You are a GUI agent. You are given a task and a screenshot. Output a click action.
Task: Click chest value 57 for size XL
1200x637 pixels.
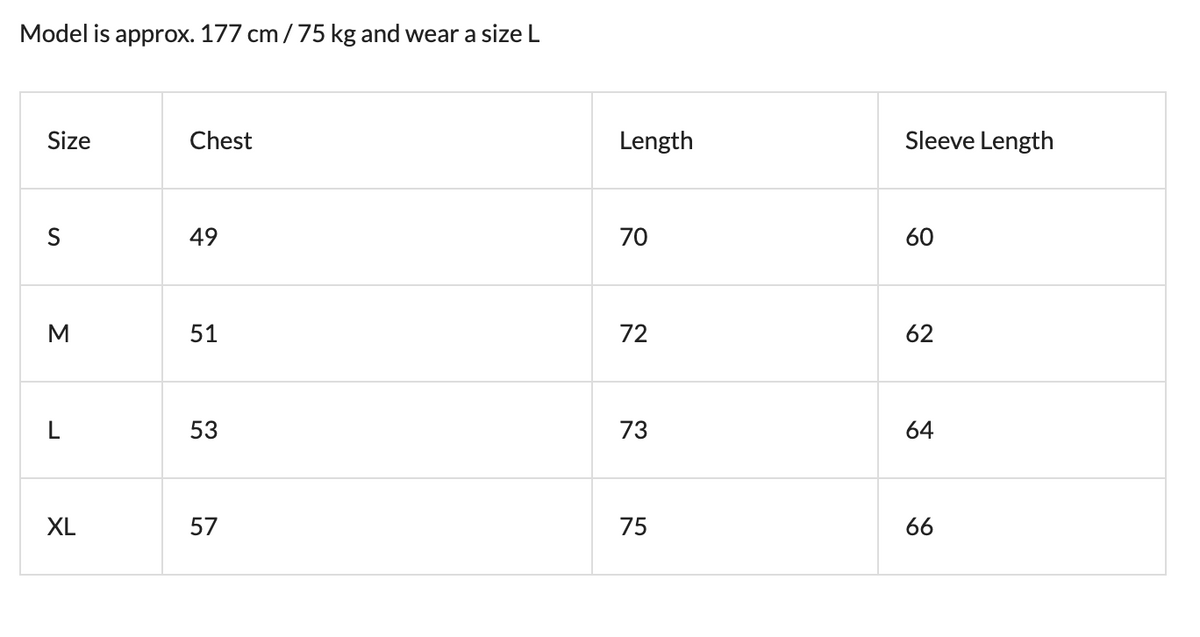coord(204,527)
